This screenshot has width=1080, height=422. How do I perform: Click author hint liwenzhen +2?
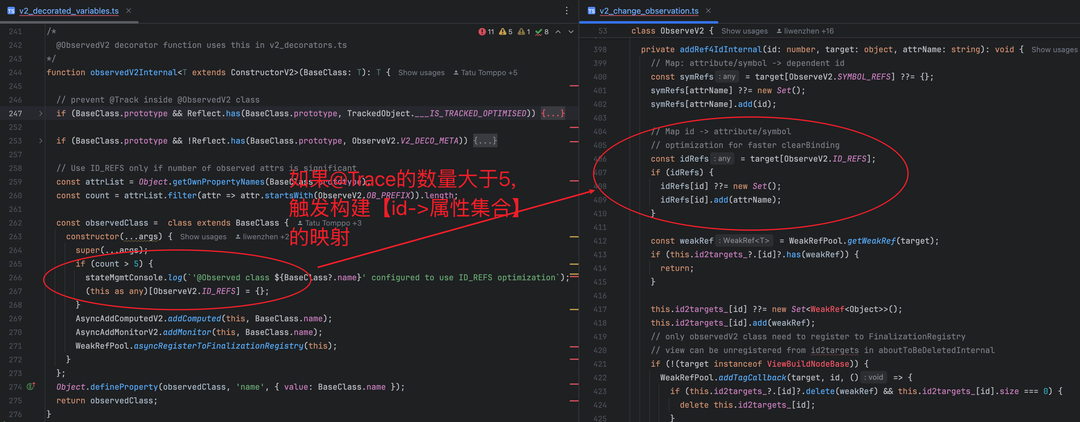tap(262, 237)
